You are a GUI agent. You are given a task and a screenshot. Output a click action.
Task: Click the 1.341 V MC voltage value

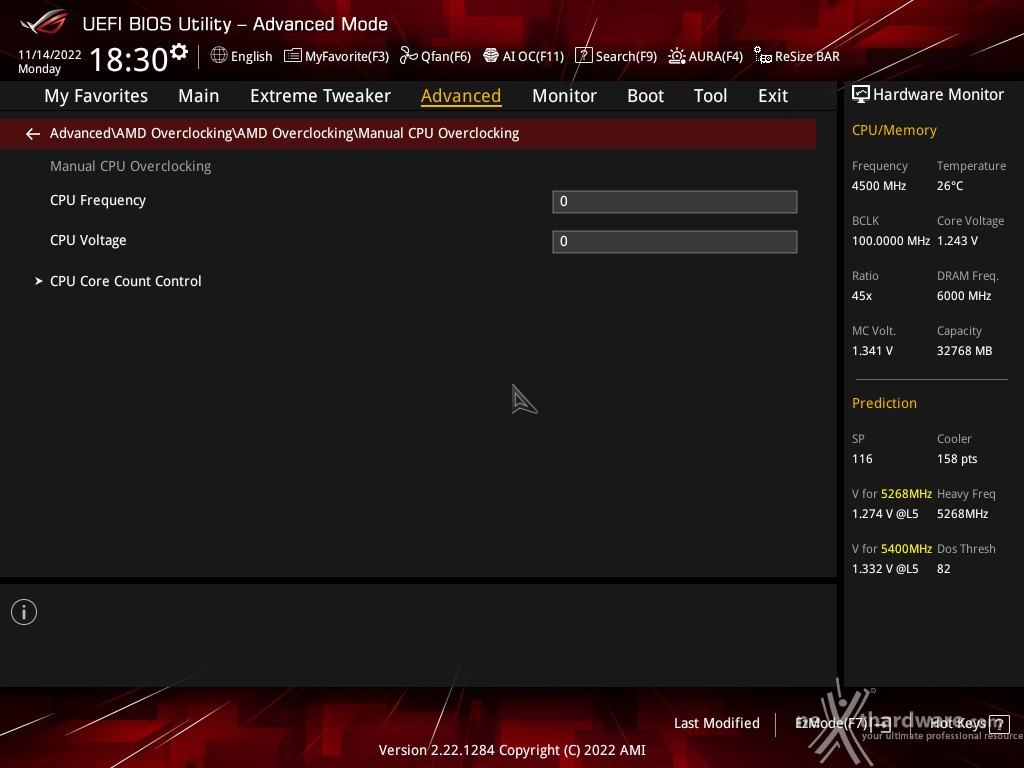tap(872, 351)
